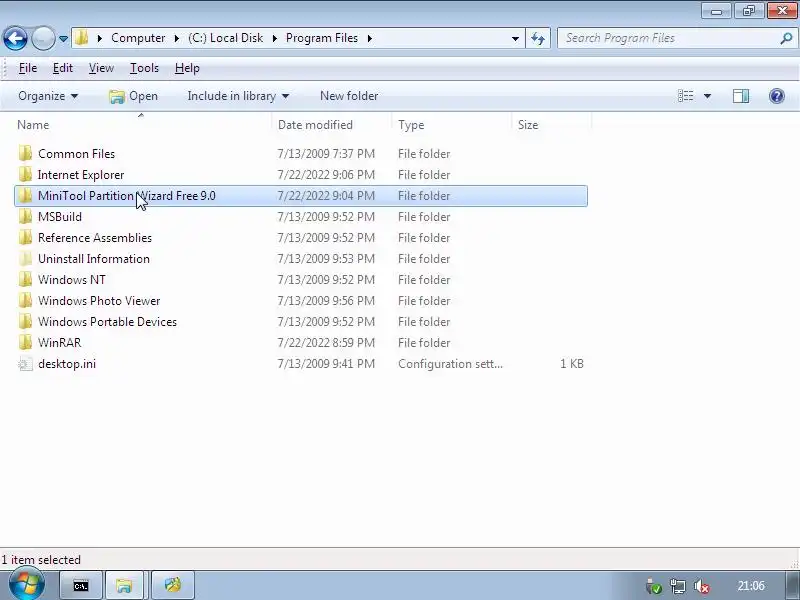The image size is (800, 600).
Task: Click the '1 KB' size cell
Action: [571, 364]
